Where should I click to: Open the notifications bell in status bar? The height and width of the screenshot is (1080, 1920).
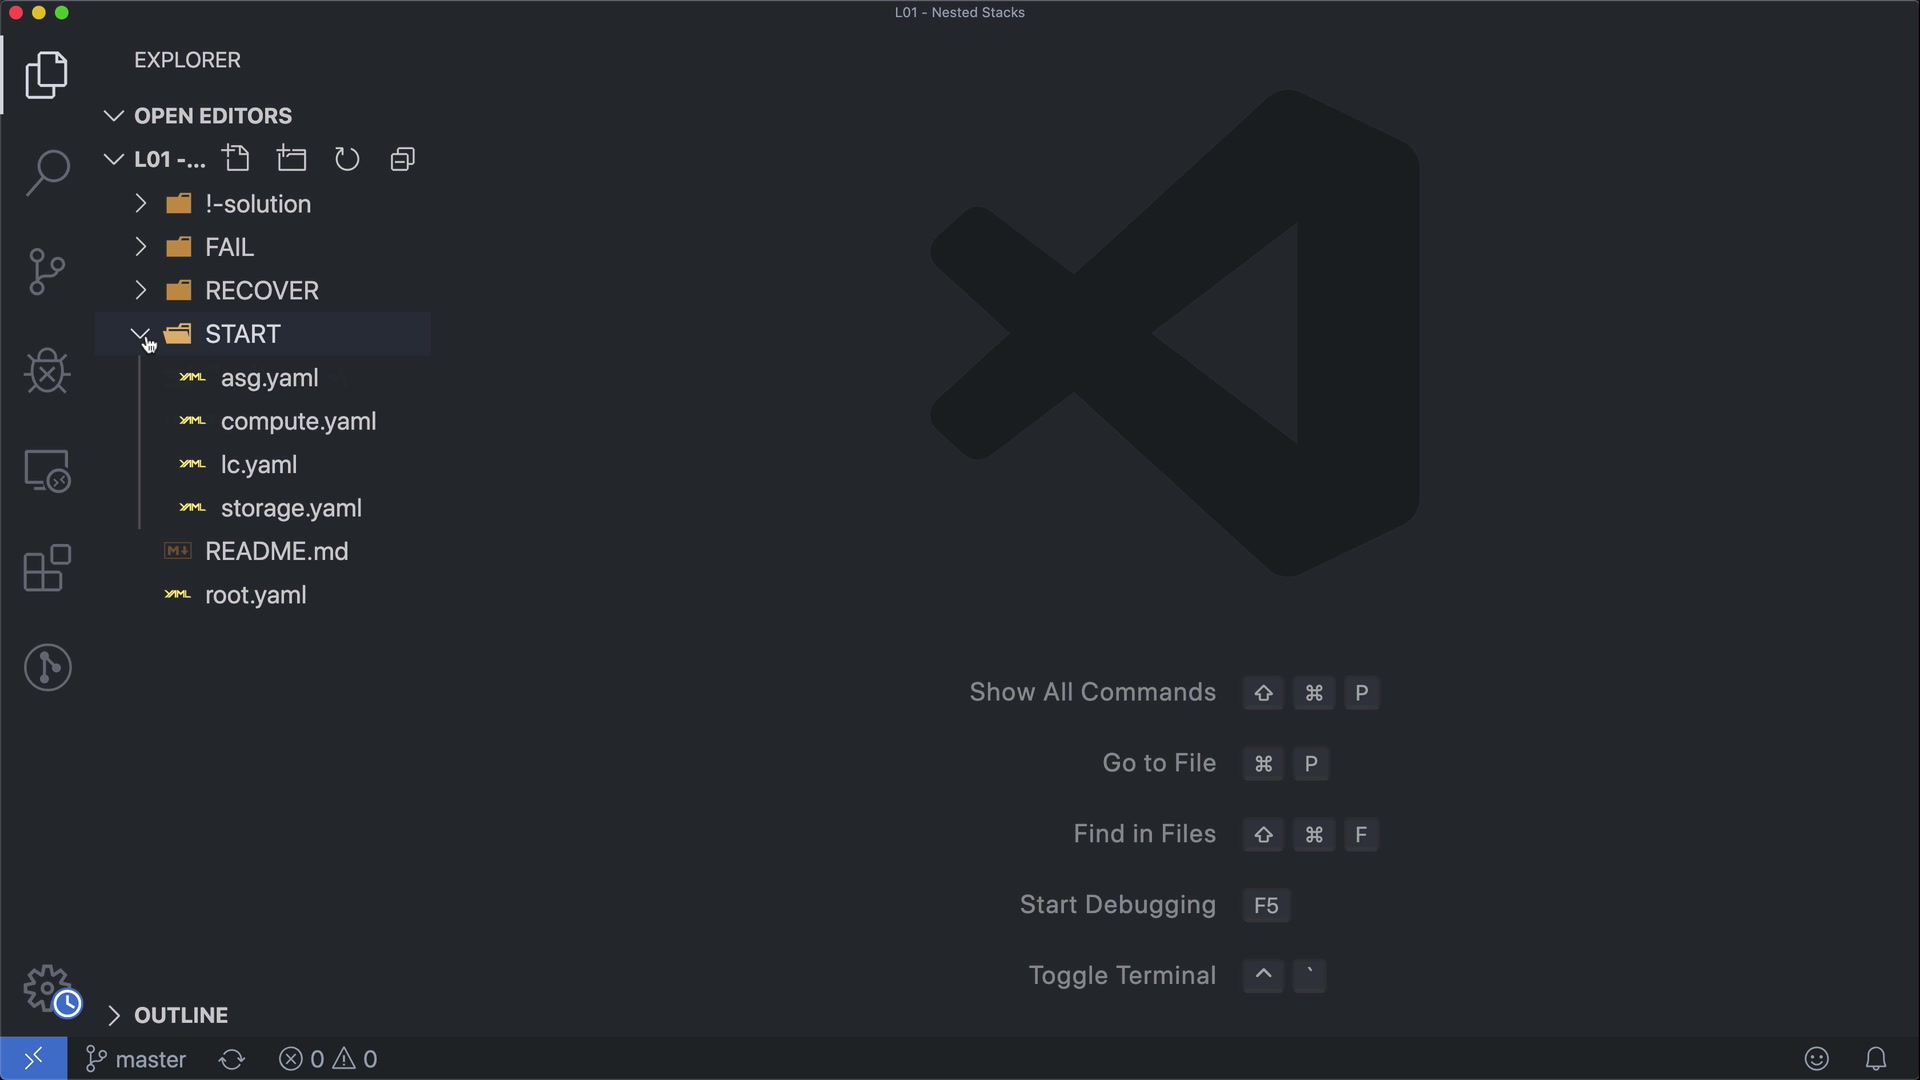(x=1876, y=1059)
